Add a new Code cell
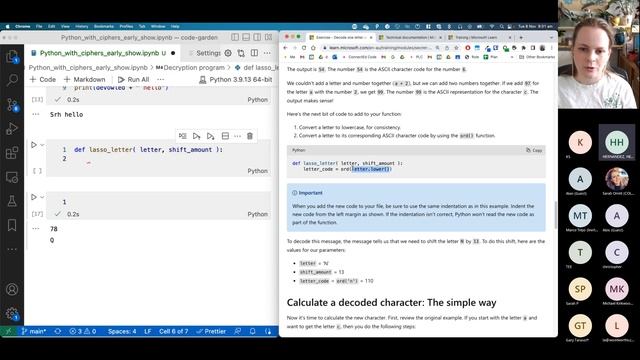The height and width of the screenshot is (360, 640). (x=42, y=79)
